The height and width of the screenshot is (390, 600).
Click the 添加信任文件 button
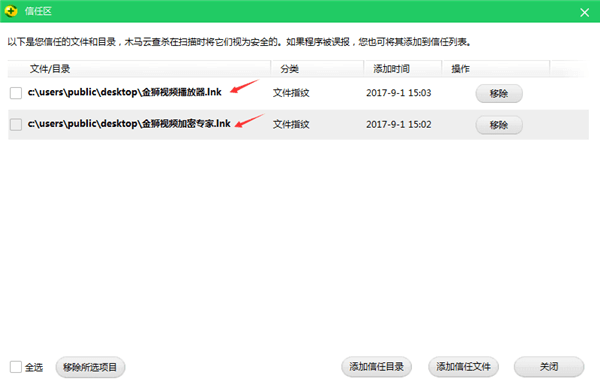tap(463, 367)
